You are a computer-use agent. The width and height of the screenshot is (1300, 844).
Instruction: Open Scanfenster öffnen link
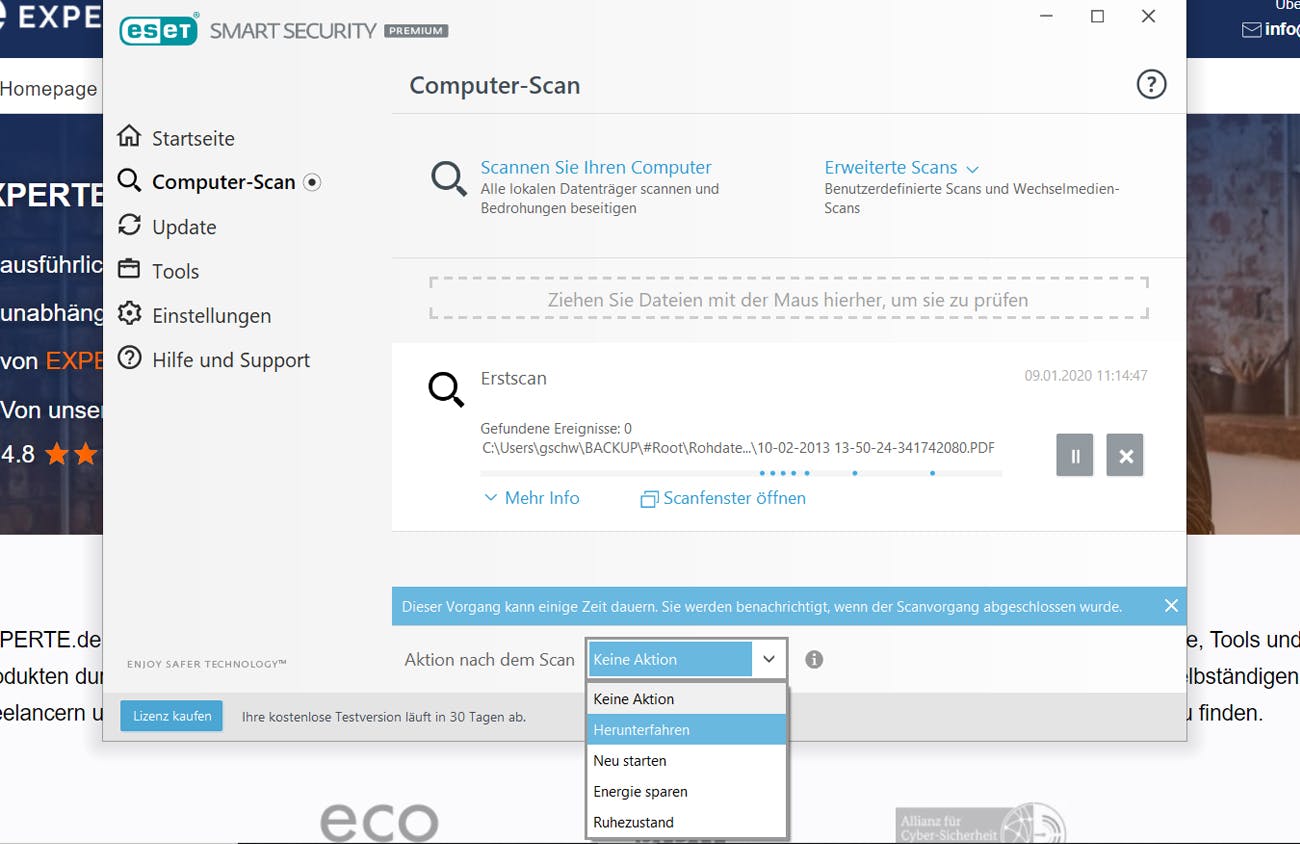(x=723, y=498)
